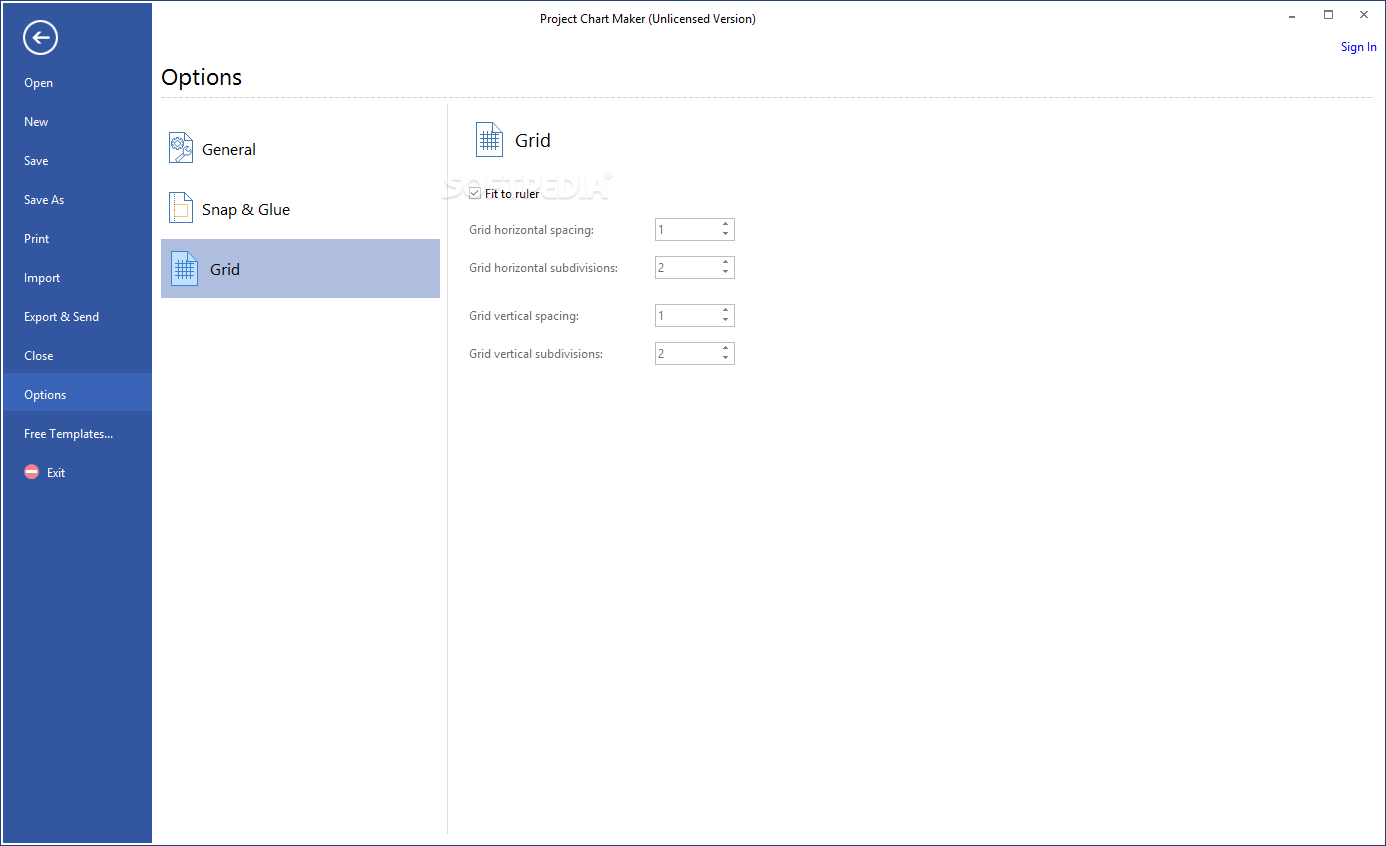Open the Open menu item
1386x846 pixels.
click(77, 83)
